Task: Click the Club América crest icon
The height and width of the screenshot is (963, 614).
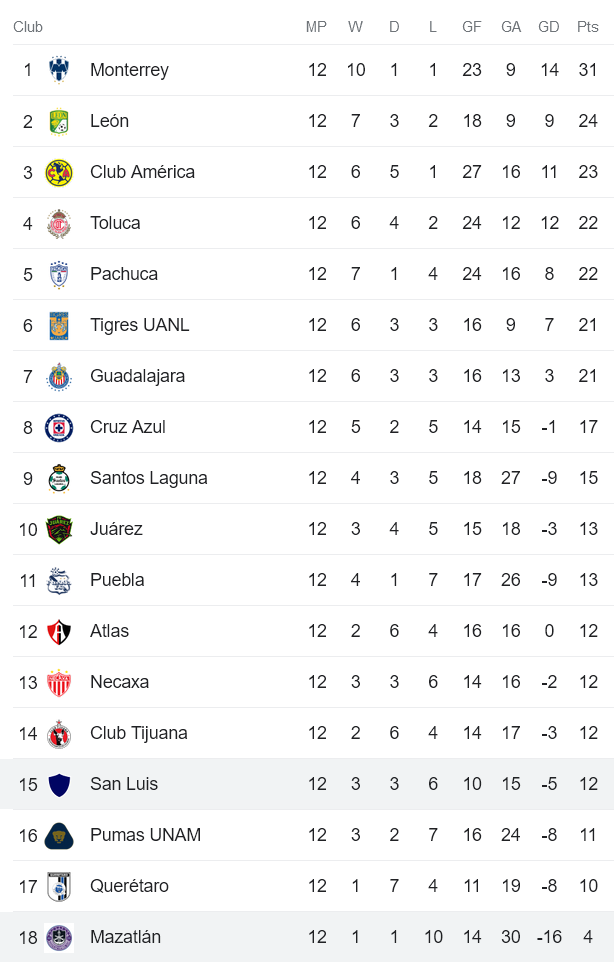Action: (59, 172)
